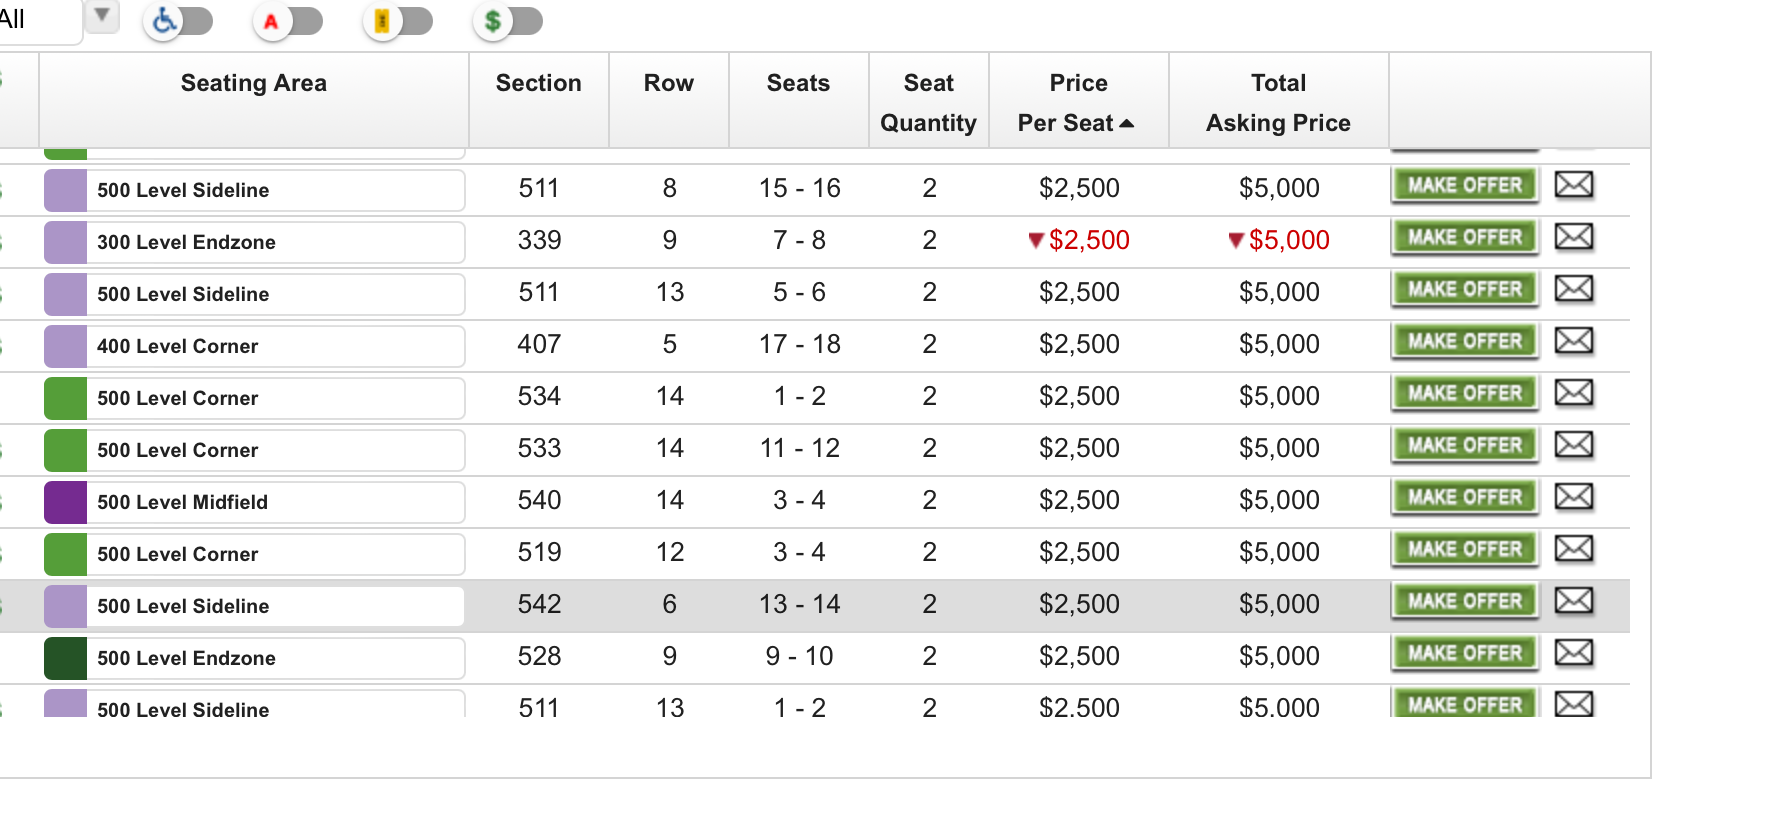This screenshot has width=1792, height=828.
Task: Turn on the yellow ticket filter switch
Action: pyautogui.click(x=398, y=21)
